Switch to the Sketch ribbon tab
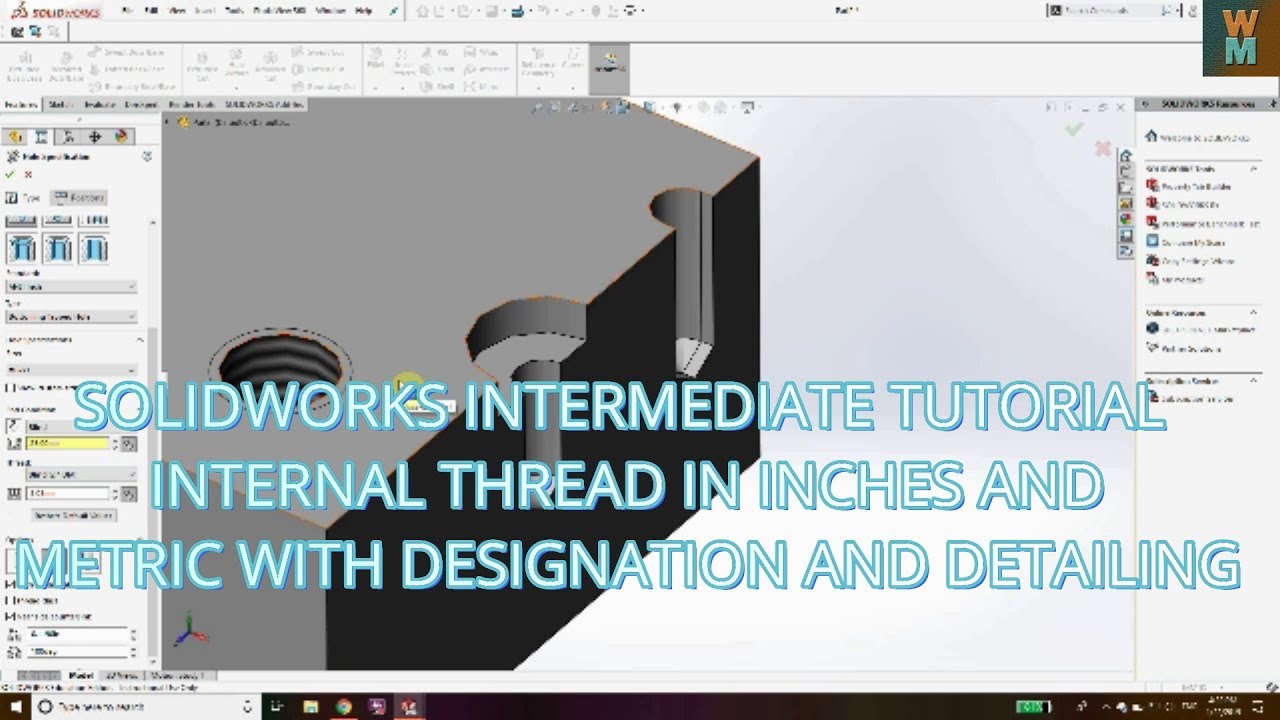1280x720 pixels. pos(60,104)
